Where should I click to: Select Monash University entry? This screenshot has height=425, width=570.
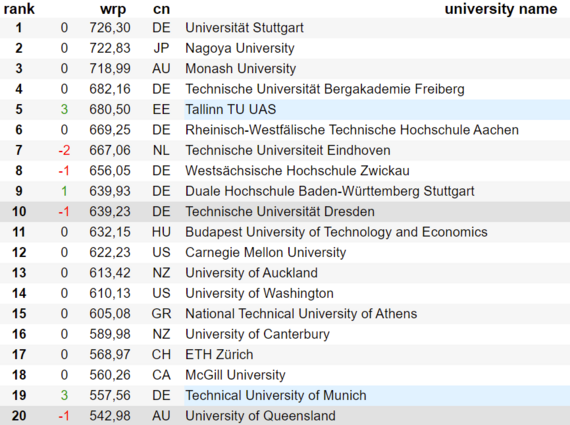241,68
